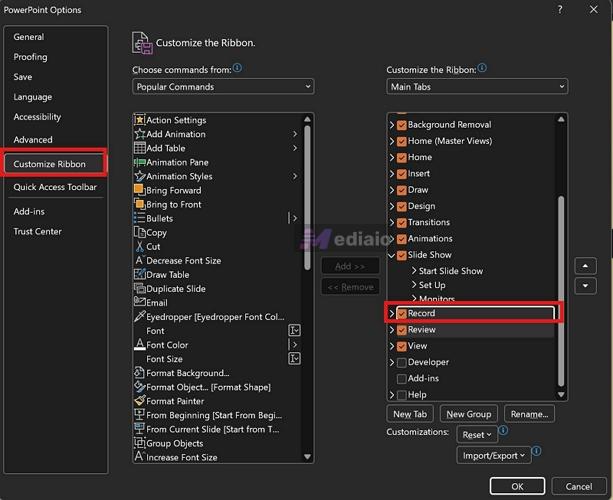Click the From Beginning slideshow icon
The height and width of the screenshot is (500, 613).
(140, 415)
